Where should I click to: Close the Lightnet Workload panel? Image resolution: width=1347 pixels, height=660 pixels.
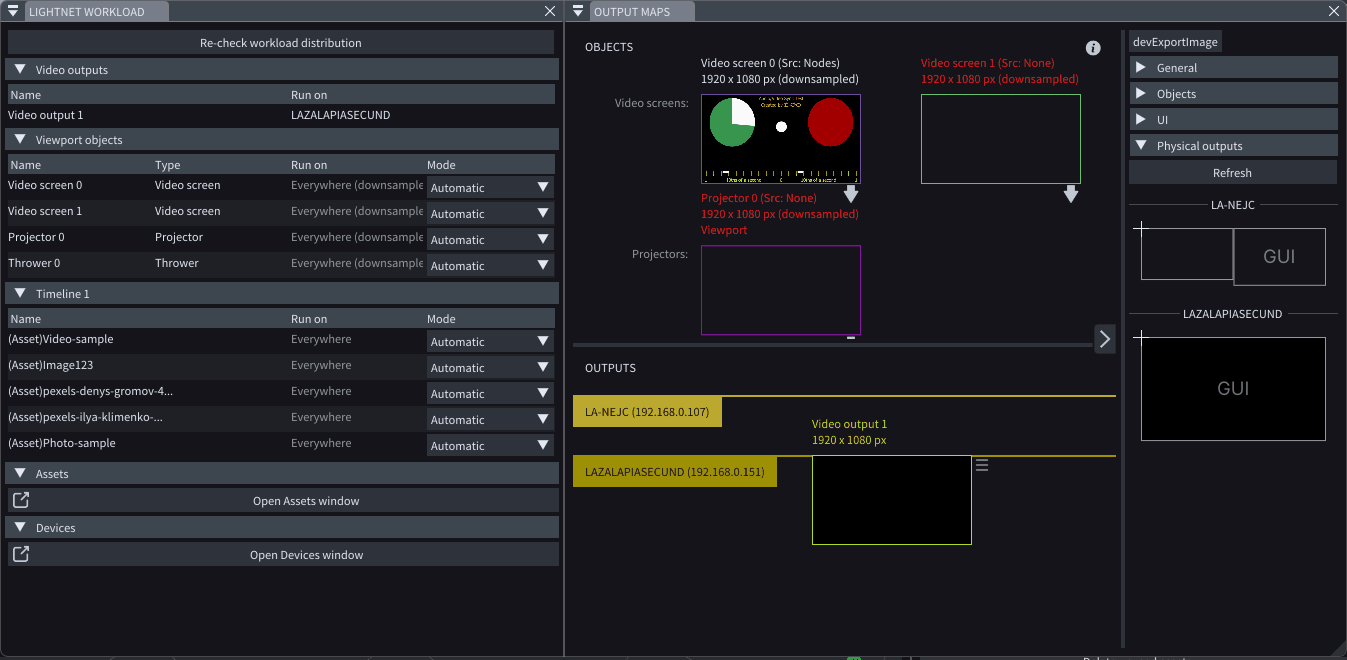550,11
